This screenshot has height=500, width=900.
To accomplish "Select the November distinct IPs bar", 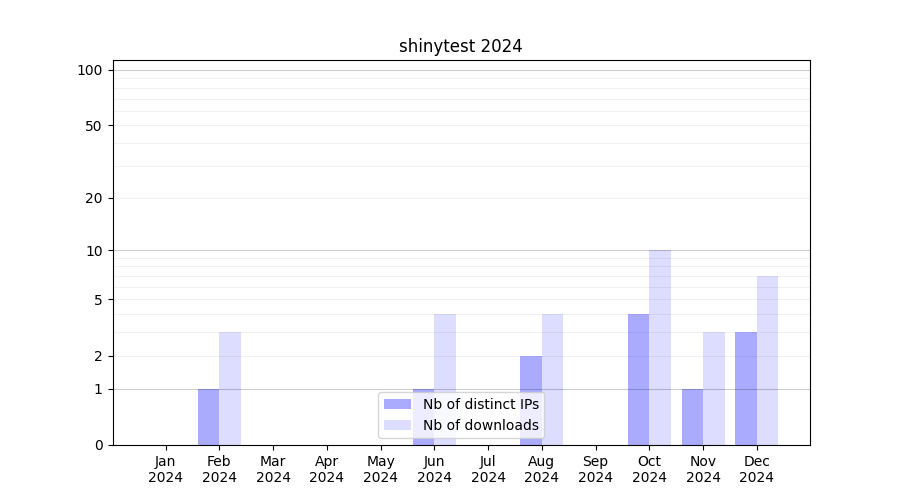I will pyautogui.click(x=692, y=417).
